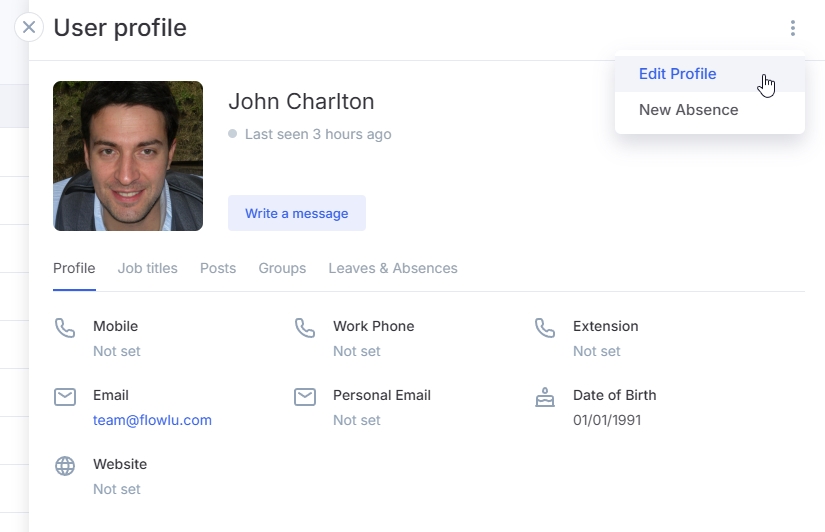Go to the Groups tab
The width and height of the screenshot is (825, 532).
click(282, 268)
